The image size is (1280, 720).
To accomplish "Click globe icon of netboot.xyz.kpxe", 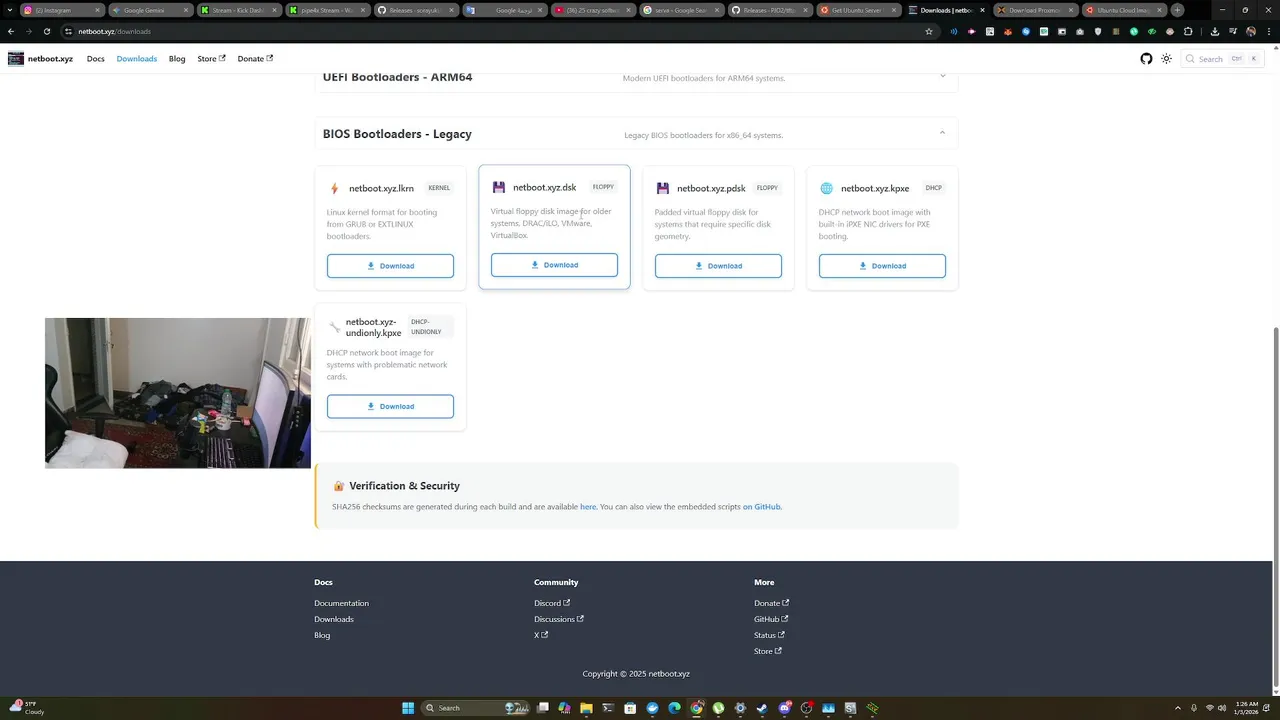I will click(x=826, y=188).
